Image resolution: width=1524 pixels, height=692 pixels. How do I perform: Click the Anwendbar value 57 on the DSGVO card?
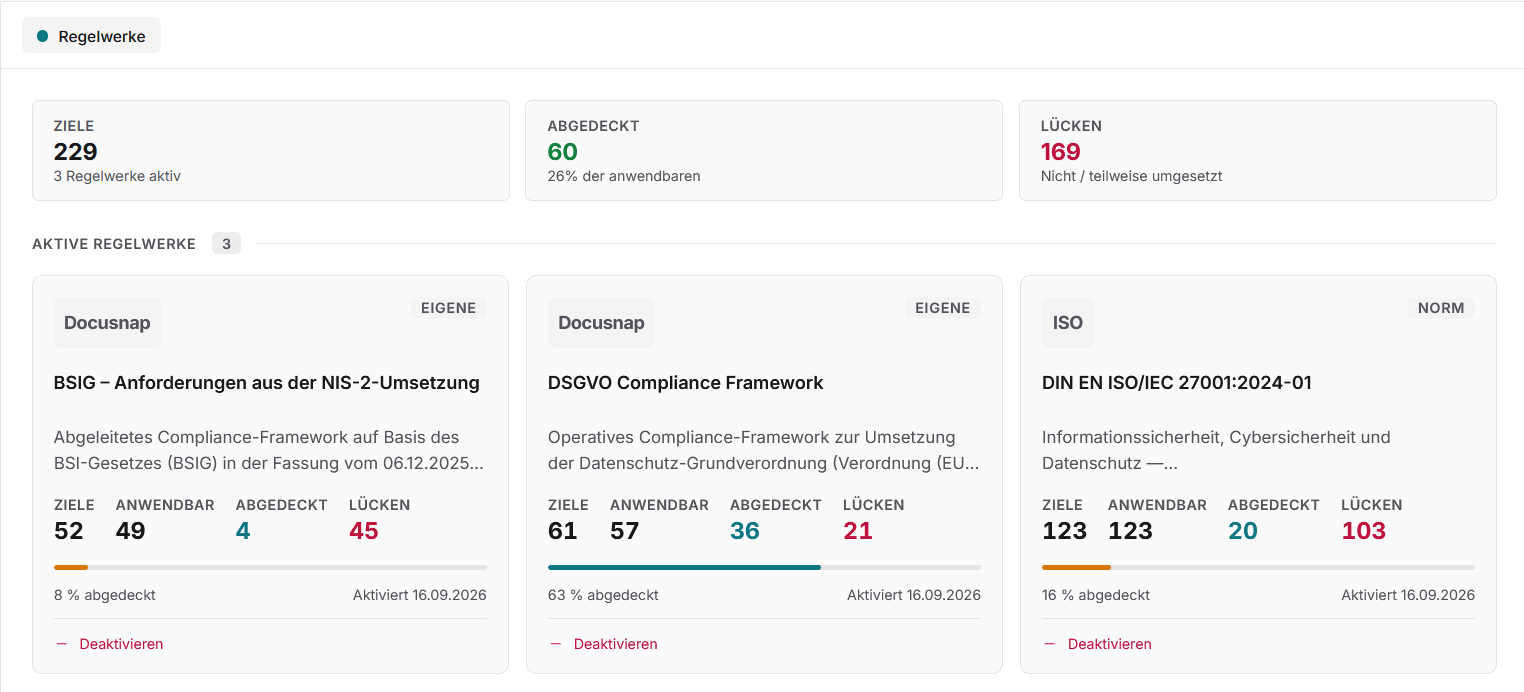coord(625,531)
